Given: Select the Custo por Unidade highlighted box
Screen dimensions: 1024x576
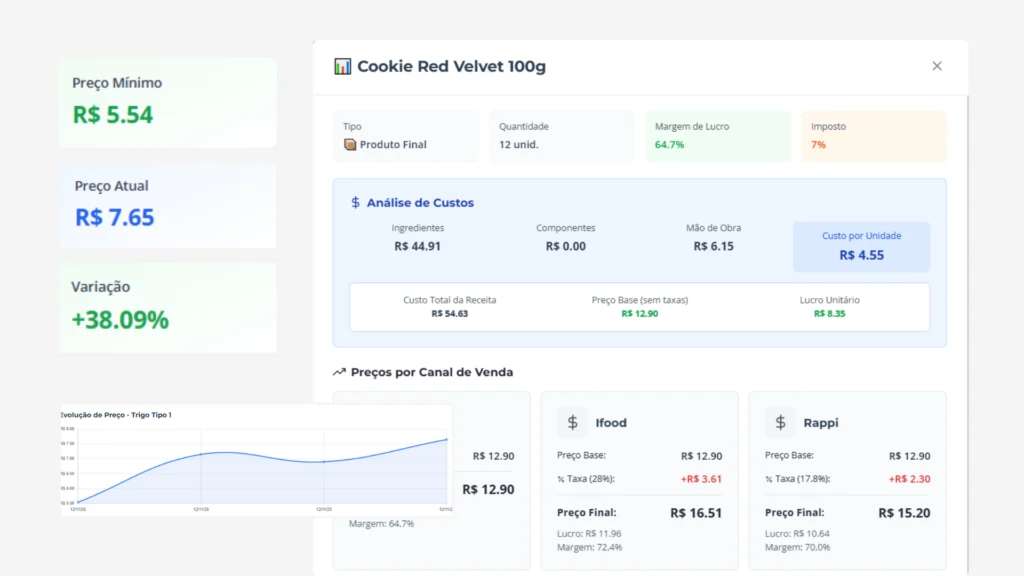Looking at the screenshot, I should click(x=861, y=246).
